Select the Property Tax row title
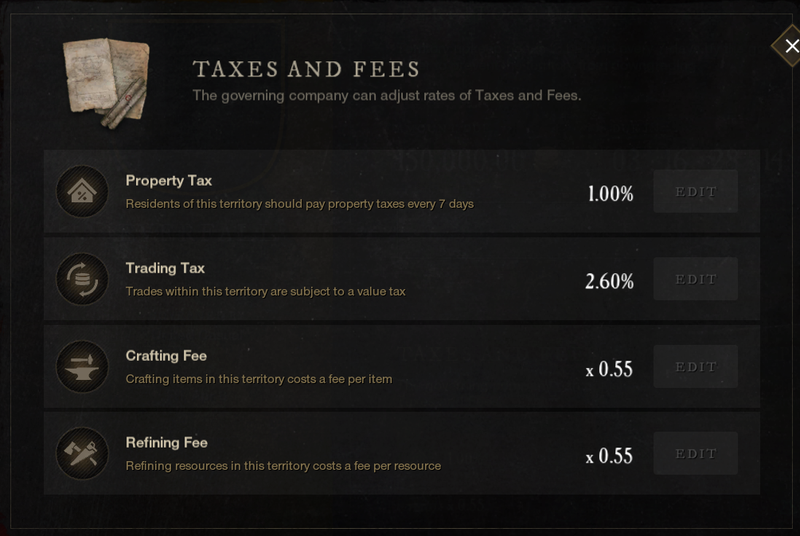This screenshot has height=536, width=800. (x=168, y=181)
